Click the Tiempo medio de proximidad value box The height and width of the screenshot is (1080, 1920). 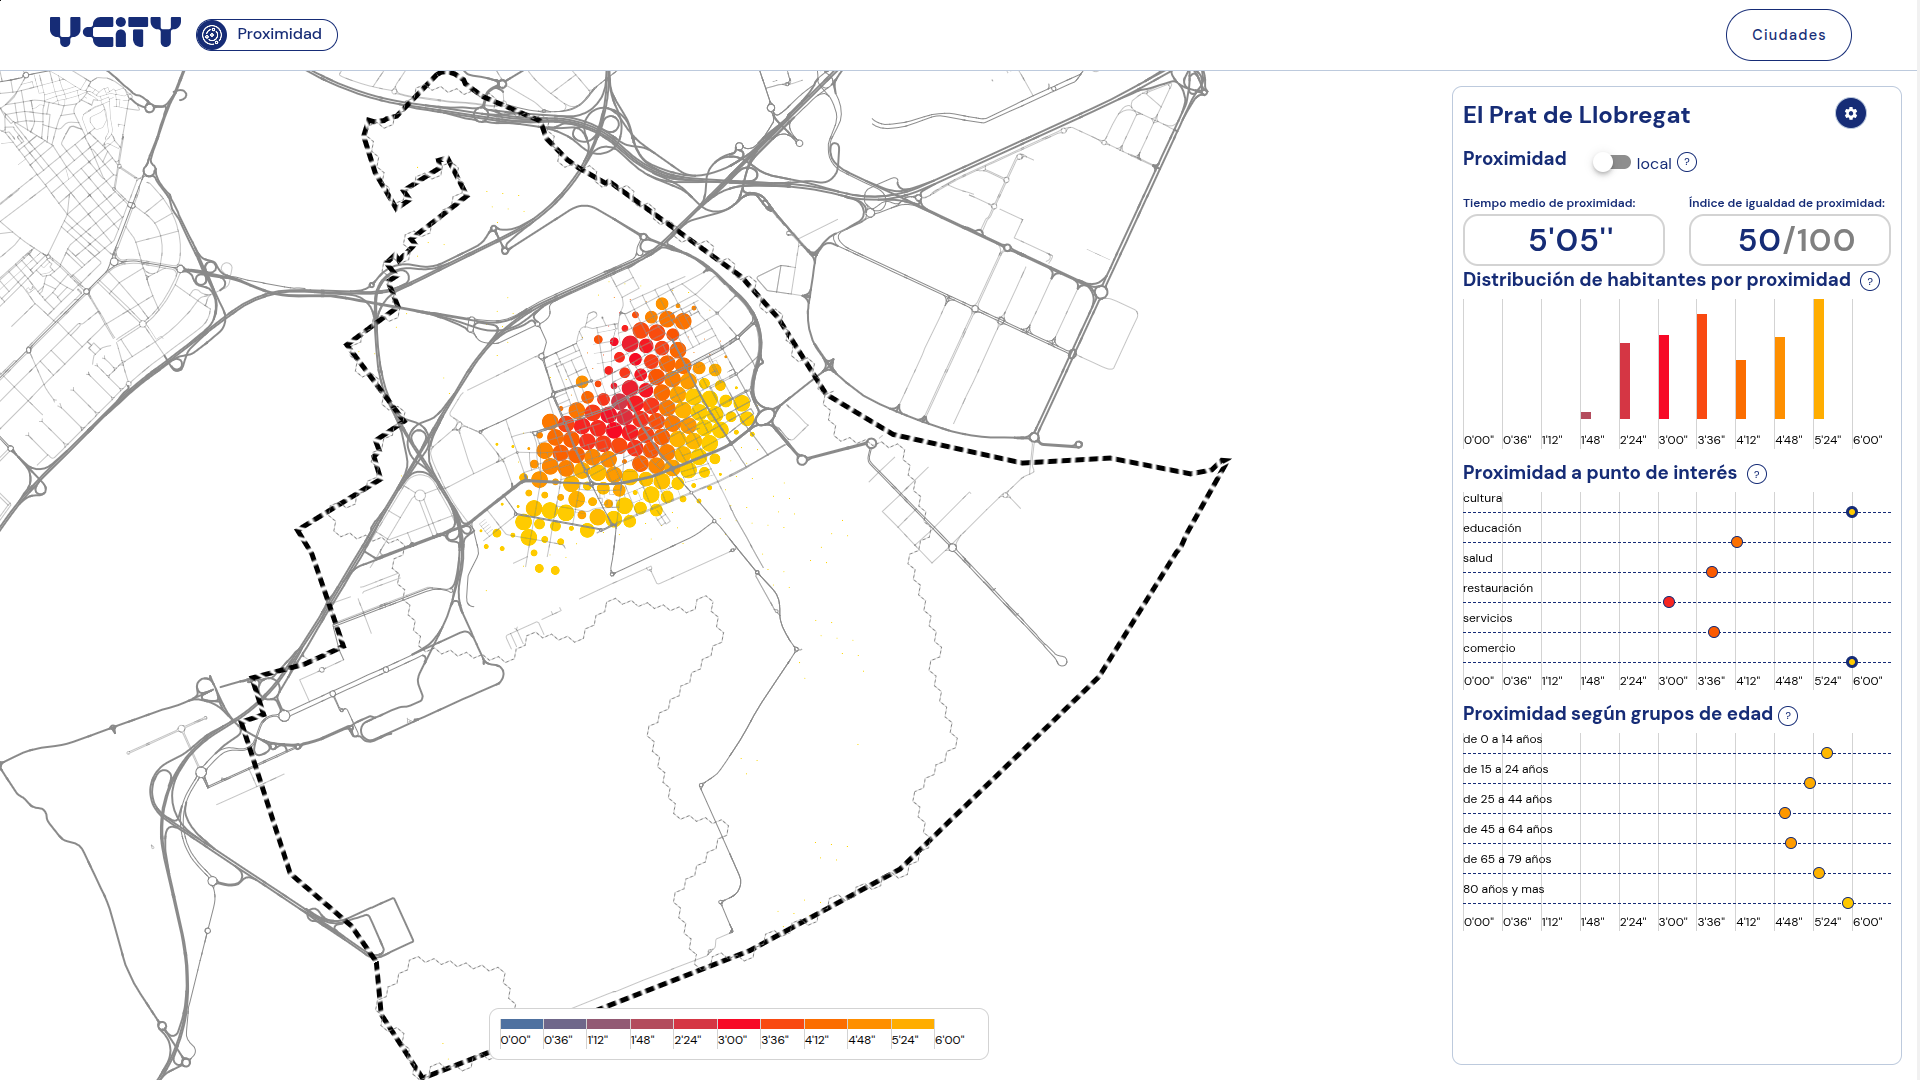(x=1564, y=240)
